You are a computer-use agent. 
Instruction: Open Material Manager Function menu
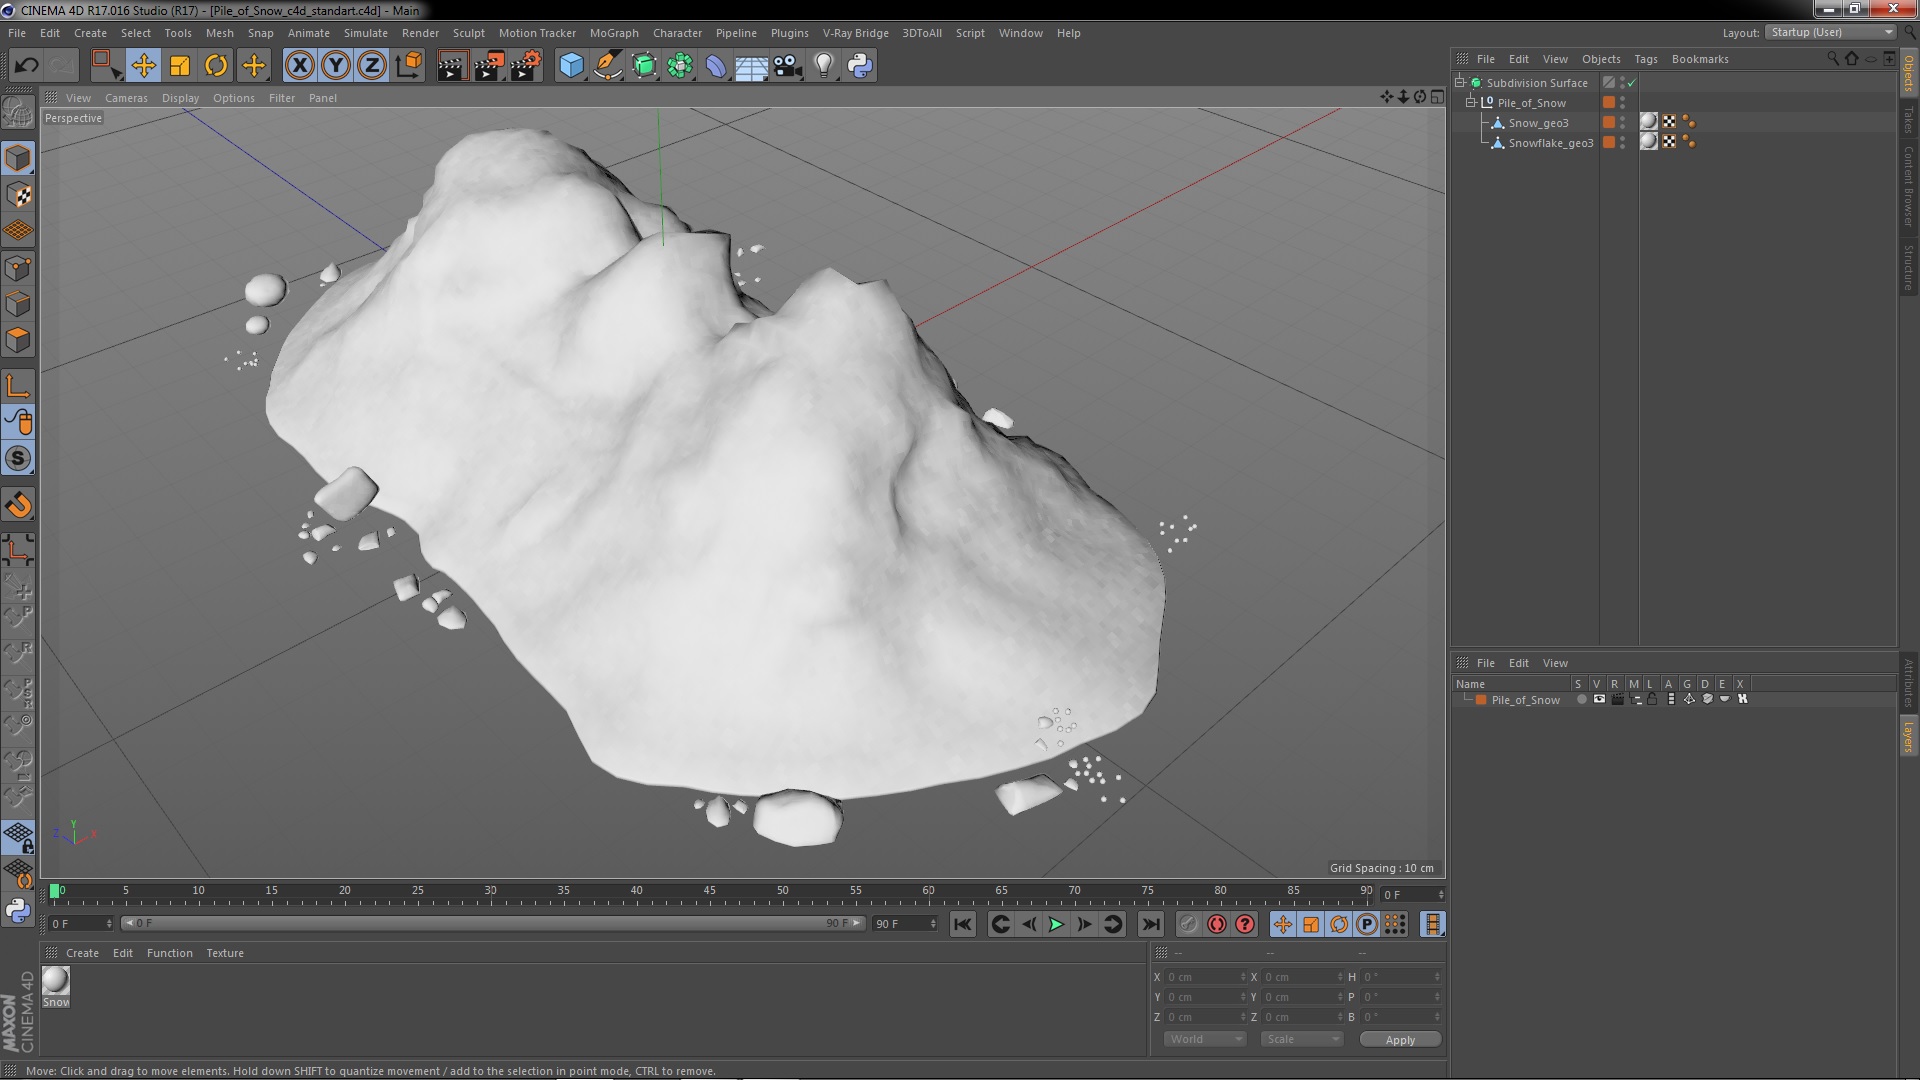169,953
